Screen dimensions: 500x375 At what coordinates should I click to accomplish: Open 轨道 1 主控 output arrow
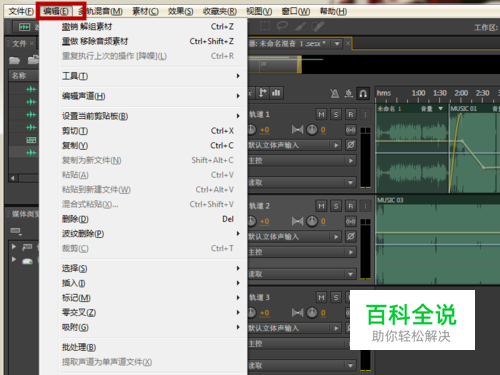click(x=351, y=161)
